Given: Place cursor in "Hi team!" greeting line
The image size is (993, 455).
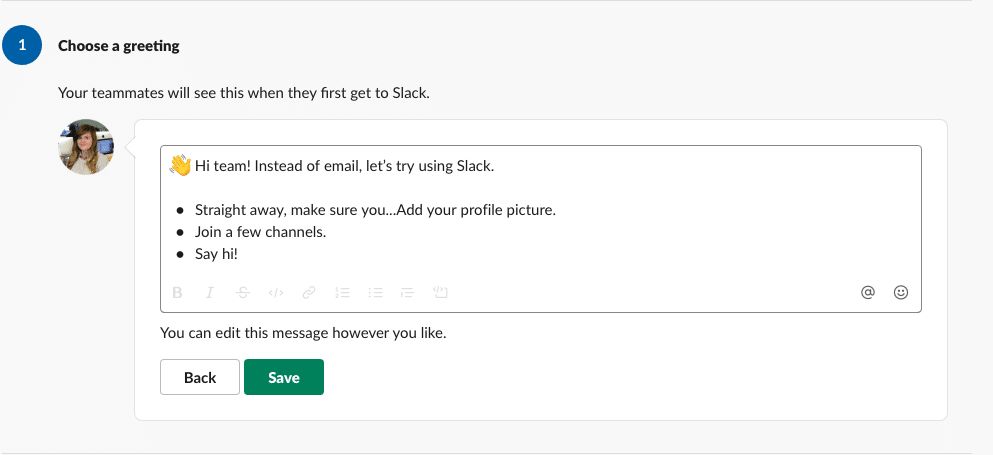Looking at the screenshot, I should [344, 167].
